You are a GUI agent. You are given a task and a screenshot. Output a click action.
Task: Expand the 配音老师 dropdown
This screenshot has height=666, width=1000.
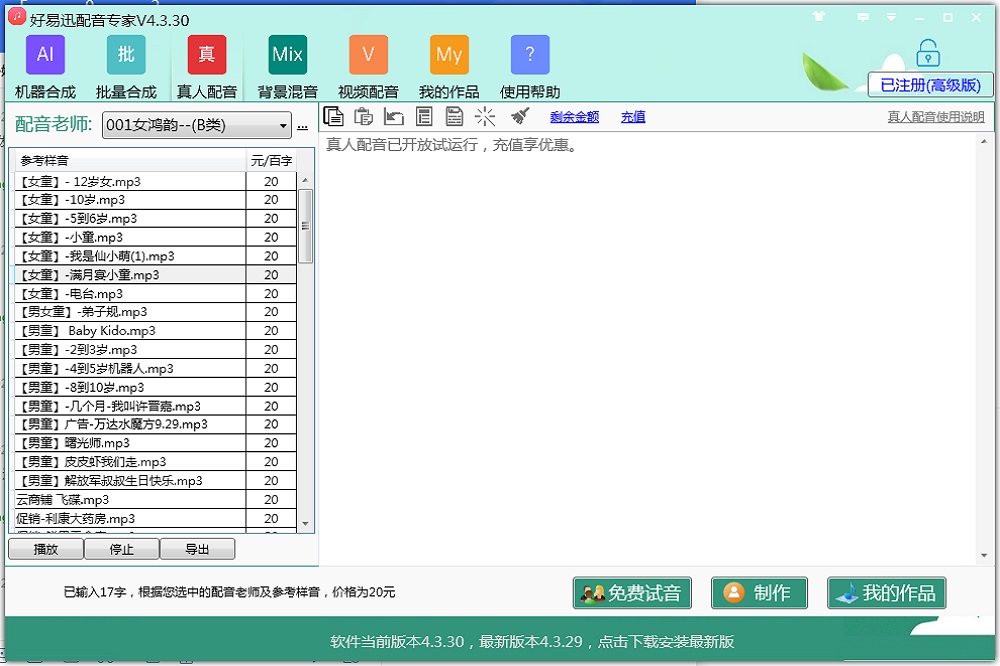click(x=197, y=125)
